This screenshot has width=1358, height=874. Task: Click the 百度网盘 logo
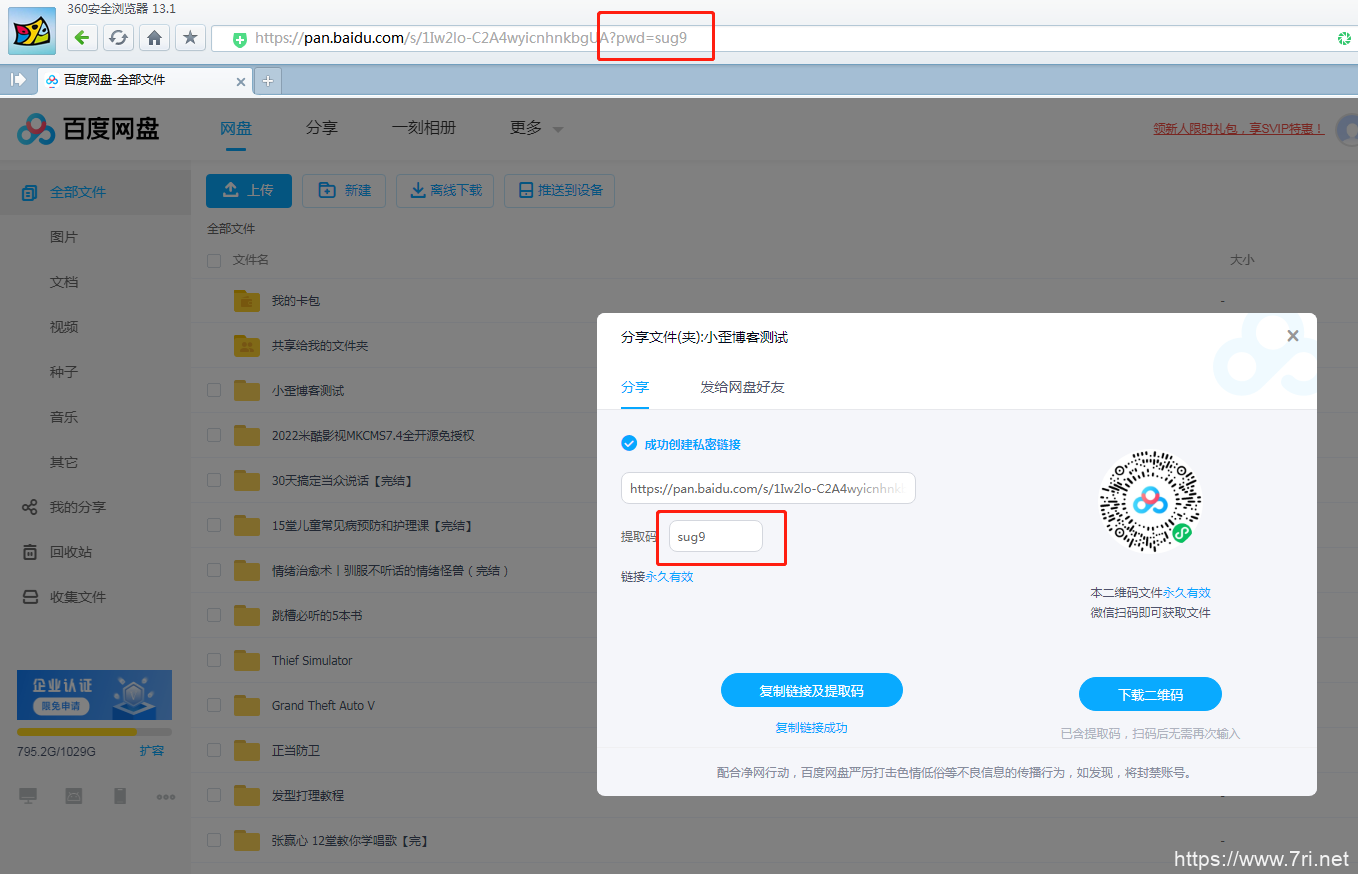coord(89,128)
